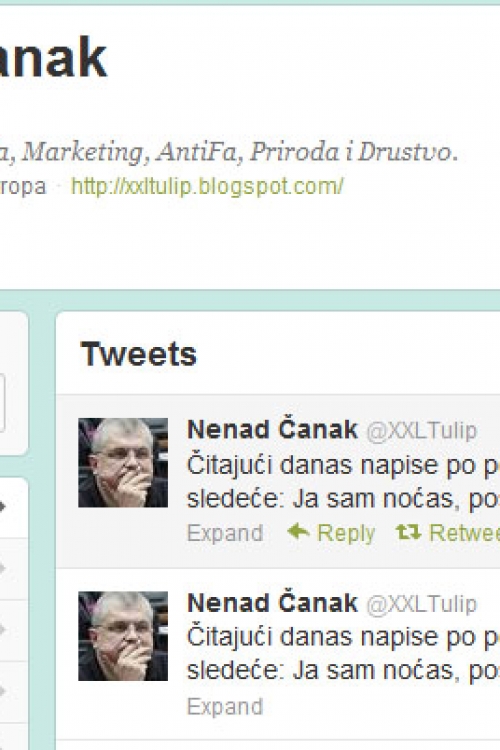500x750 pixels.
Task: Click Nenad Čanak author name in first tweet
Action: tap(272, 430)
